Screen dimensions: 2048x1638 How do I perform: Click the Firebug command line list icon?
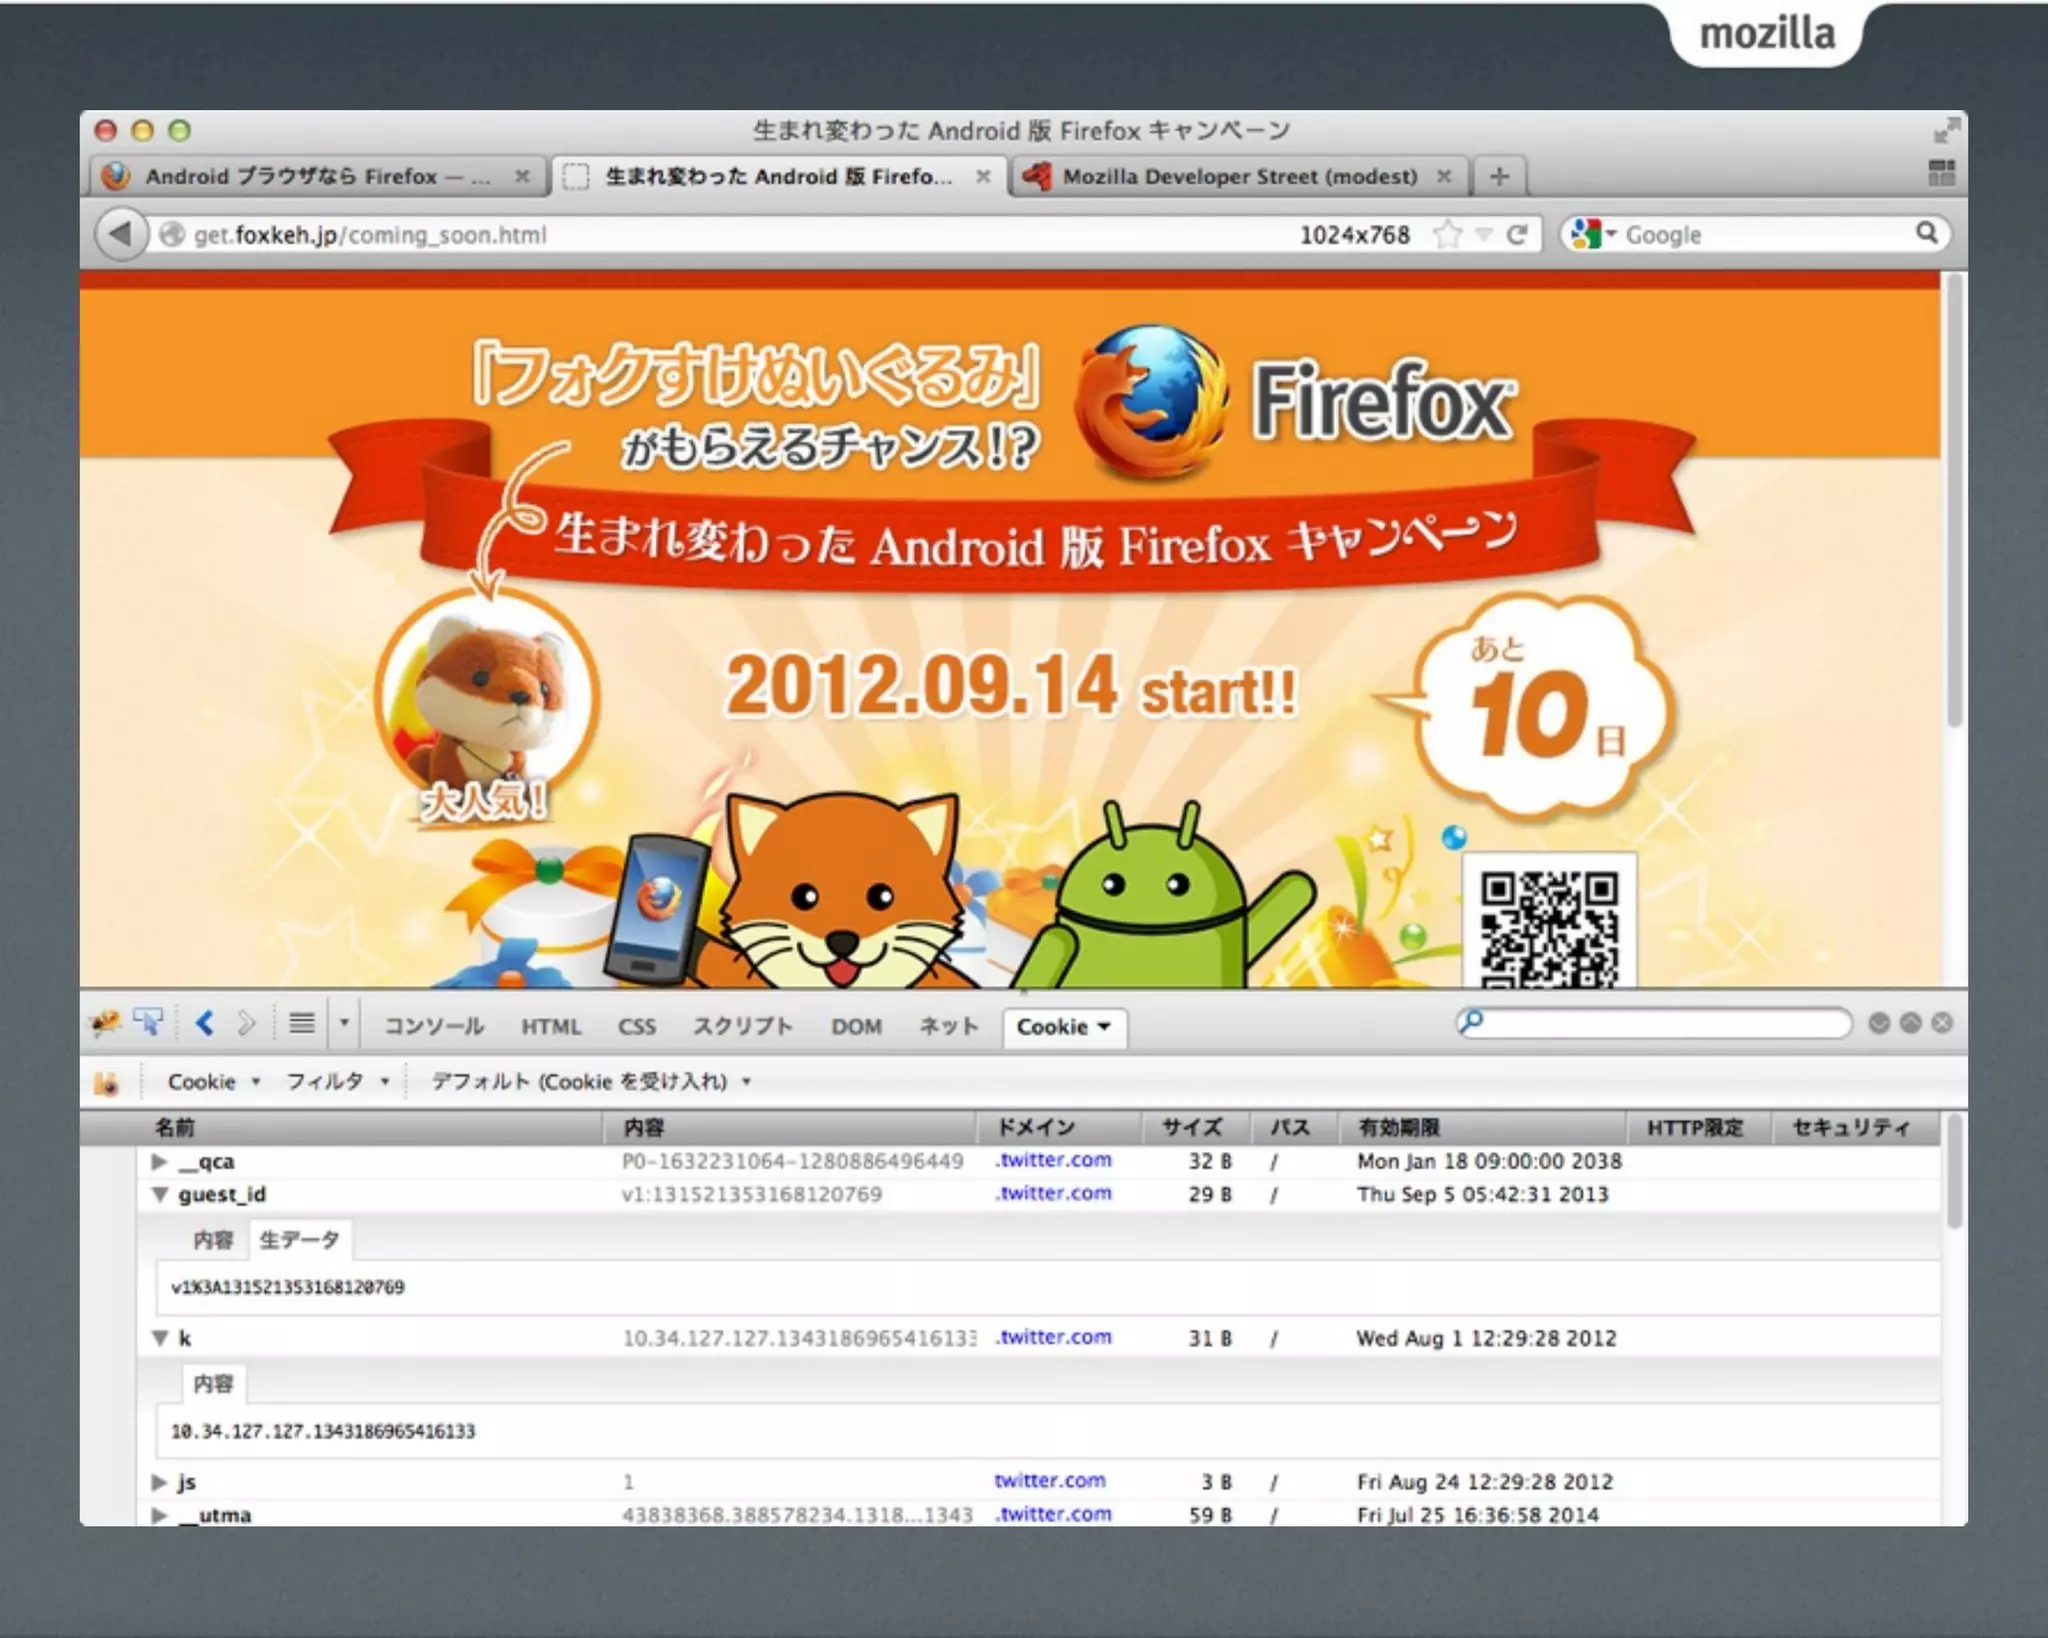point(301,1023)
